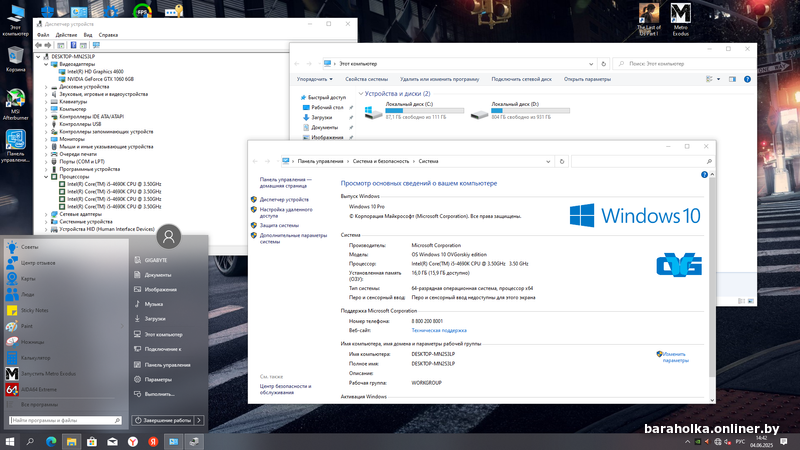Image resolution: width=800 pixels, height=450 pixels.
Task: Open 'Защита системы' link
Action: point(279,225)
